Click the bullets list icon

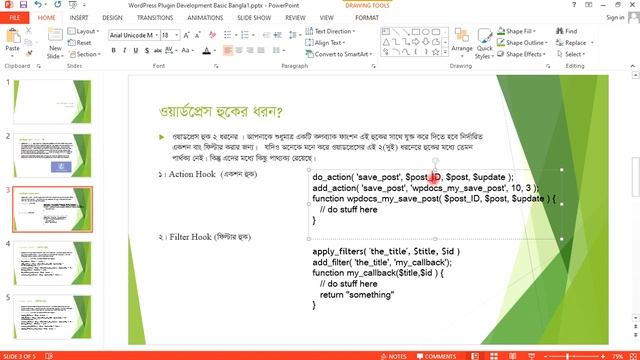tap(228, 35)
